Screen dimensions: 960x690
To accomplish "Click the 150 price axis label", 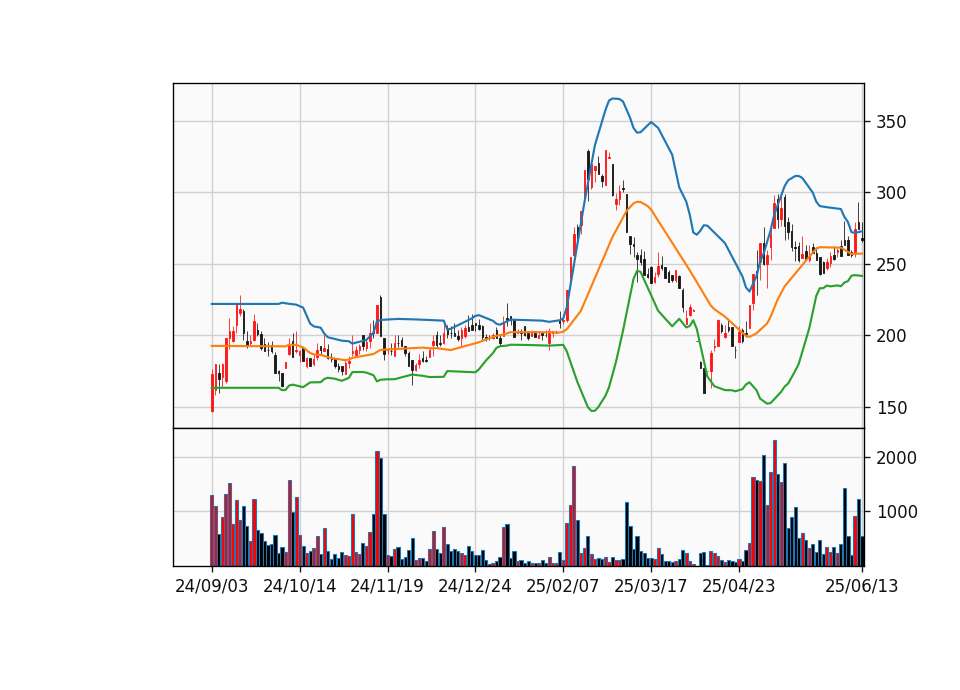I will tap(891, 408).
